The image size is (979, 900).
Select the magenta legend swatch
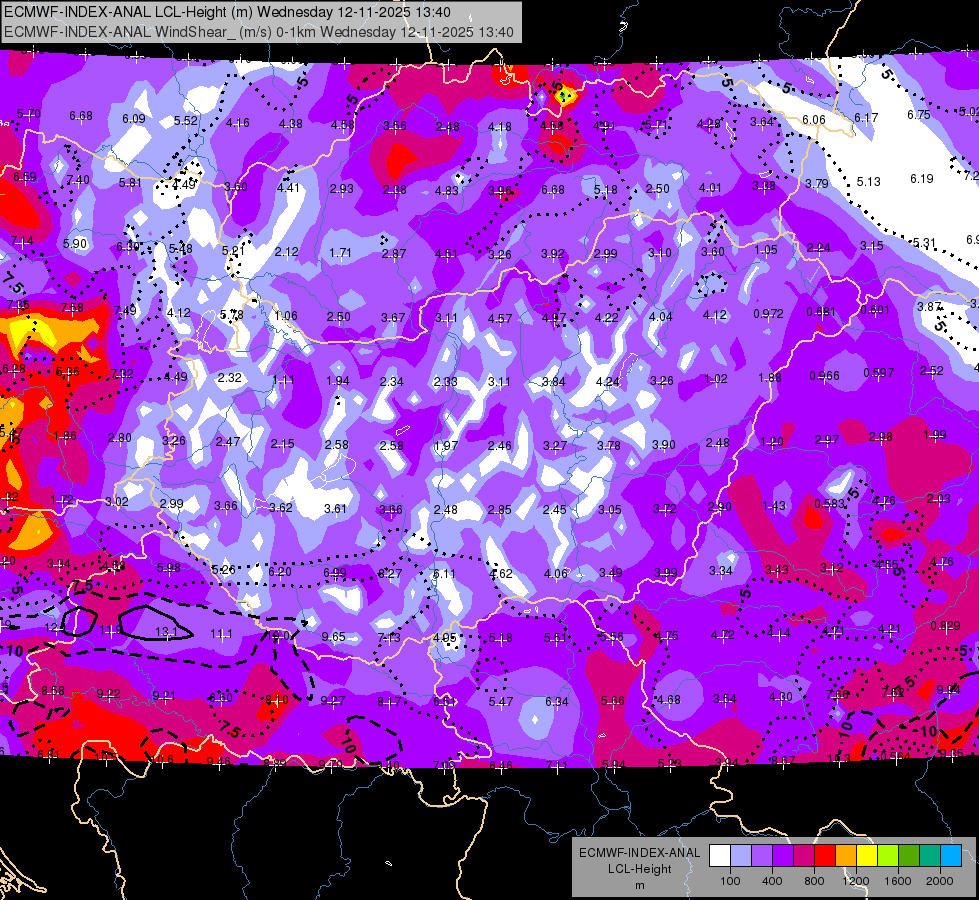[804, 856]
